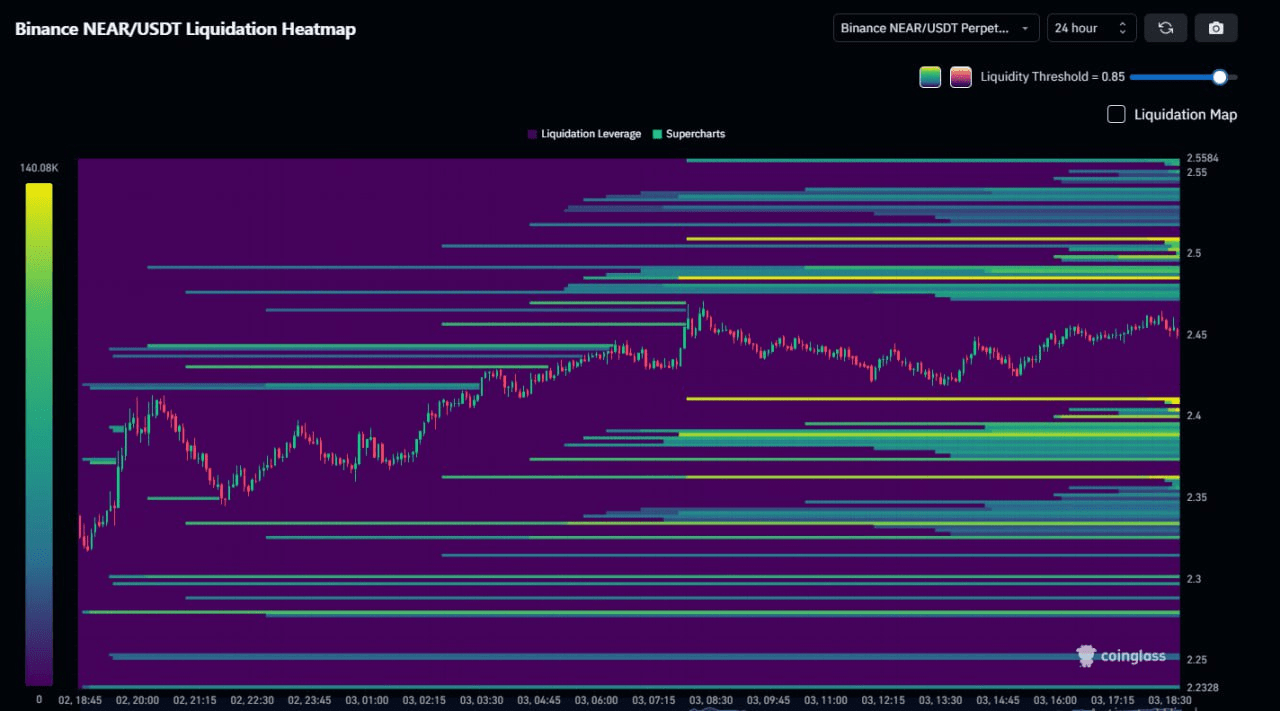Click the 03, 12:15 time axis label

point(883,700)
